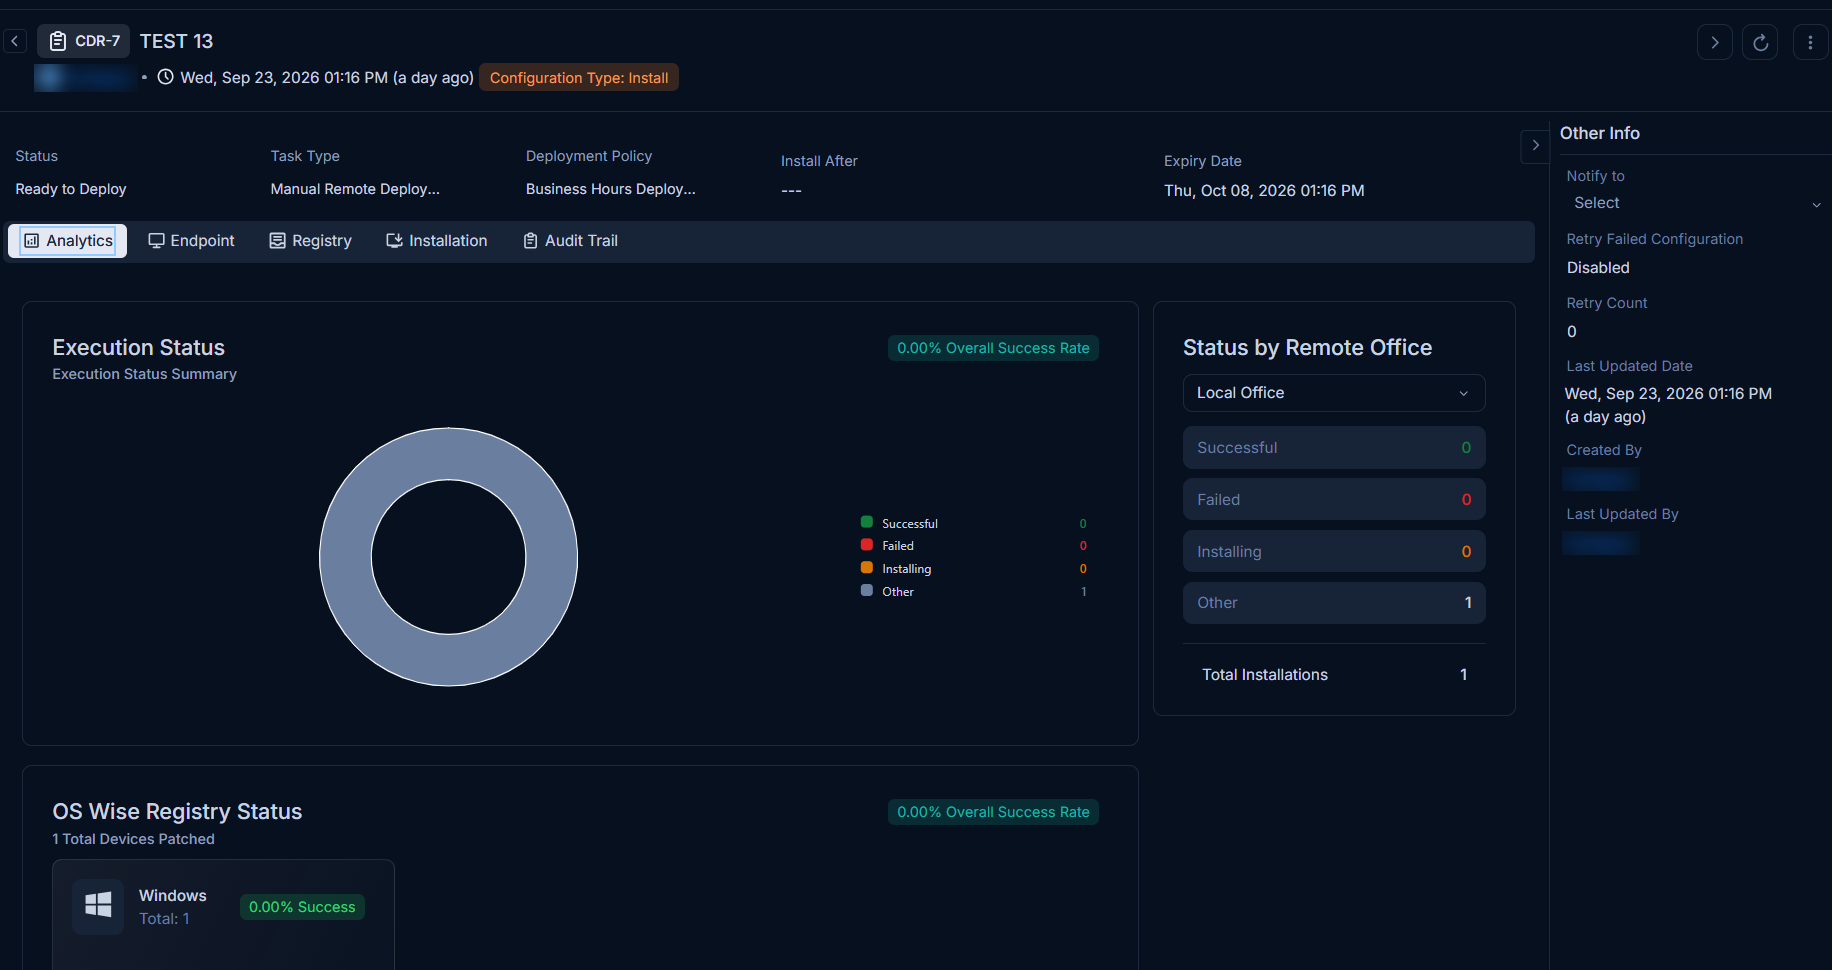Select the Other row in Remote Office
The width and height of the screenshot is (1832, 970).
1334,603
